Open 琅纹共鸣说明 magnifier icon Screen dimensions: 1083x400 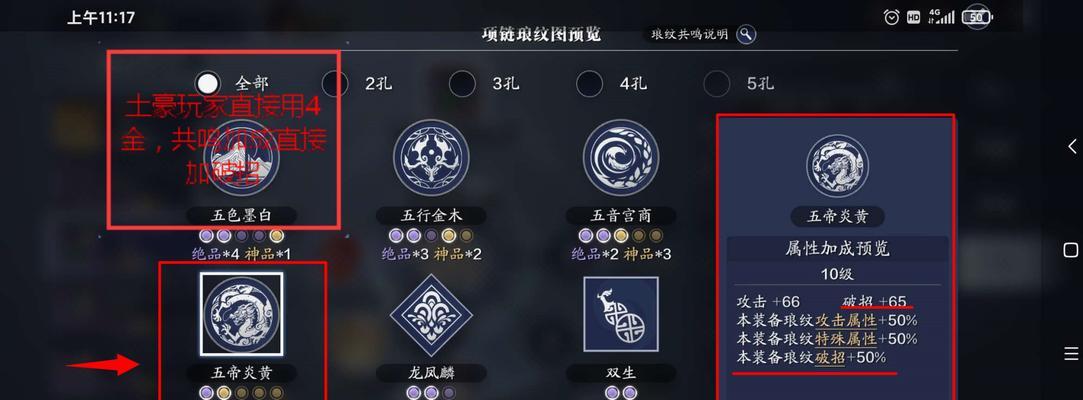tap(746, 34)
